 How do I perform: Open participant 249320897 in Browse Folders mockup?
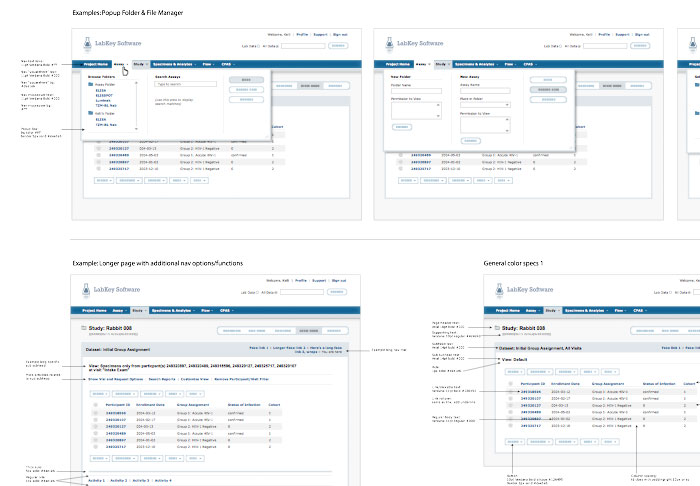(x=119, y=162)
